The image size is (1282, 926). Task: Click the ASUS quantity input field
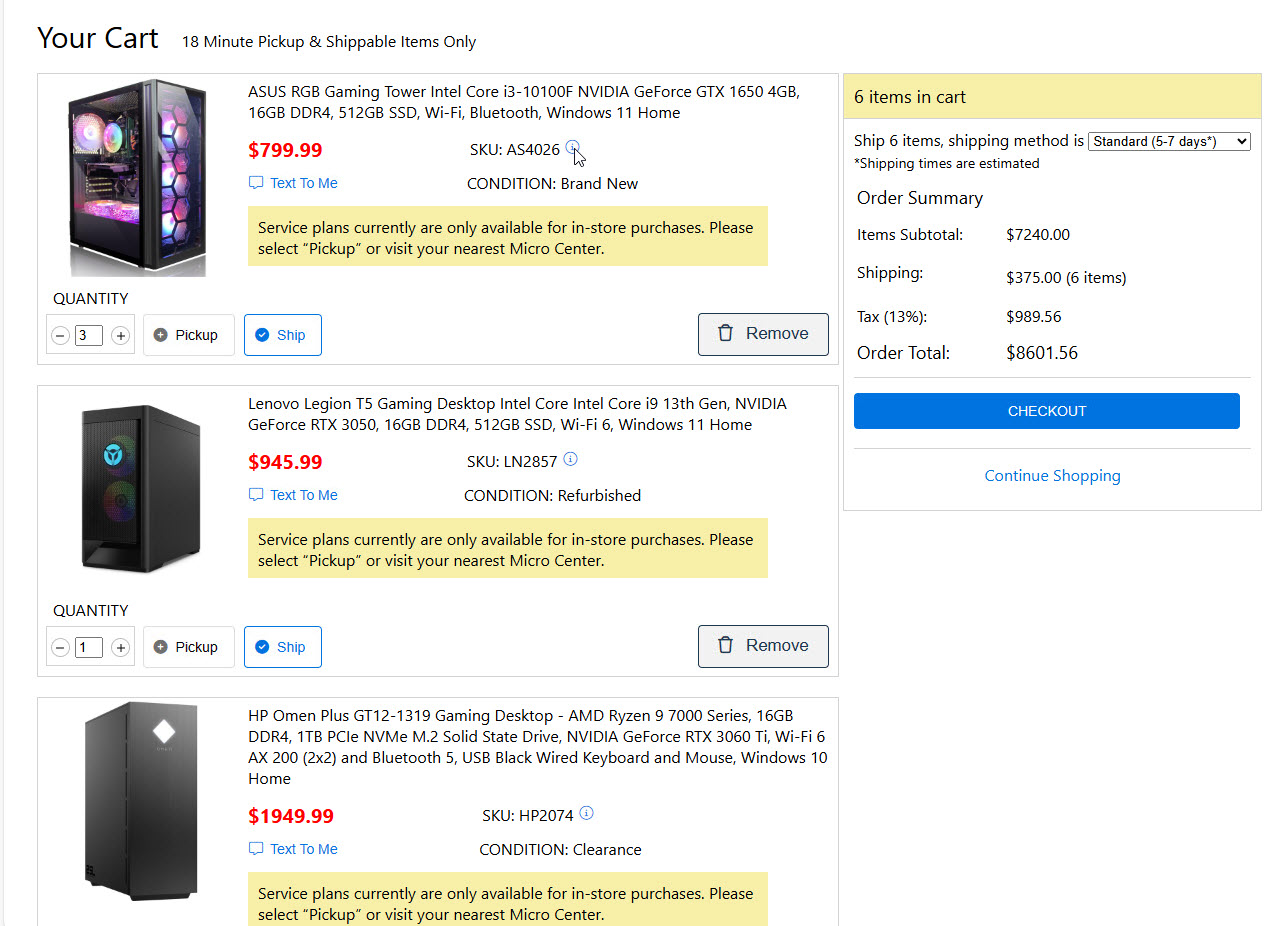coord(89,336)
